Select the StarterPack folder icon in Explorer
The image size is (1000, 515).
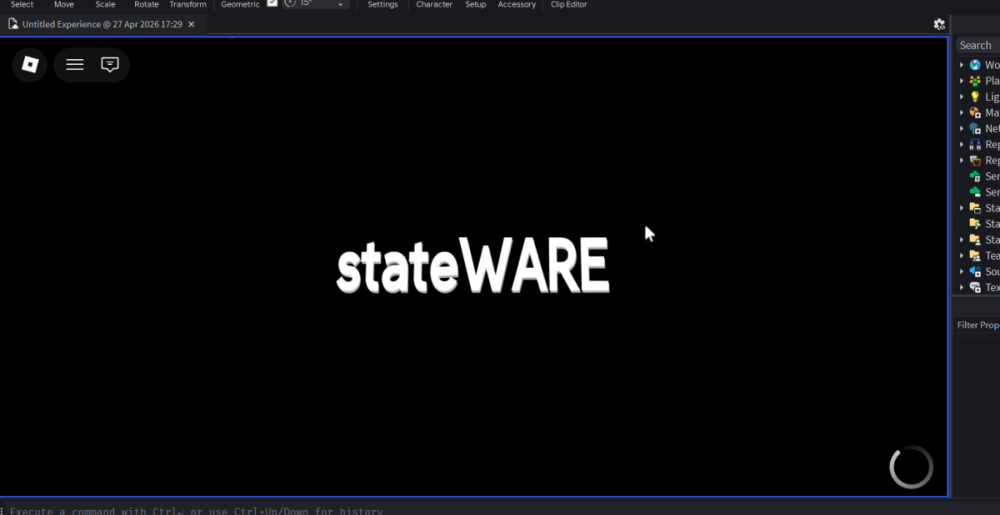(x=974, y=224)
